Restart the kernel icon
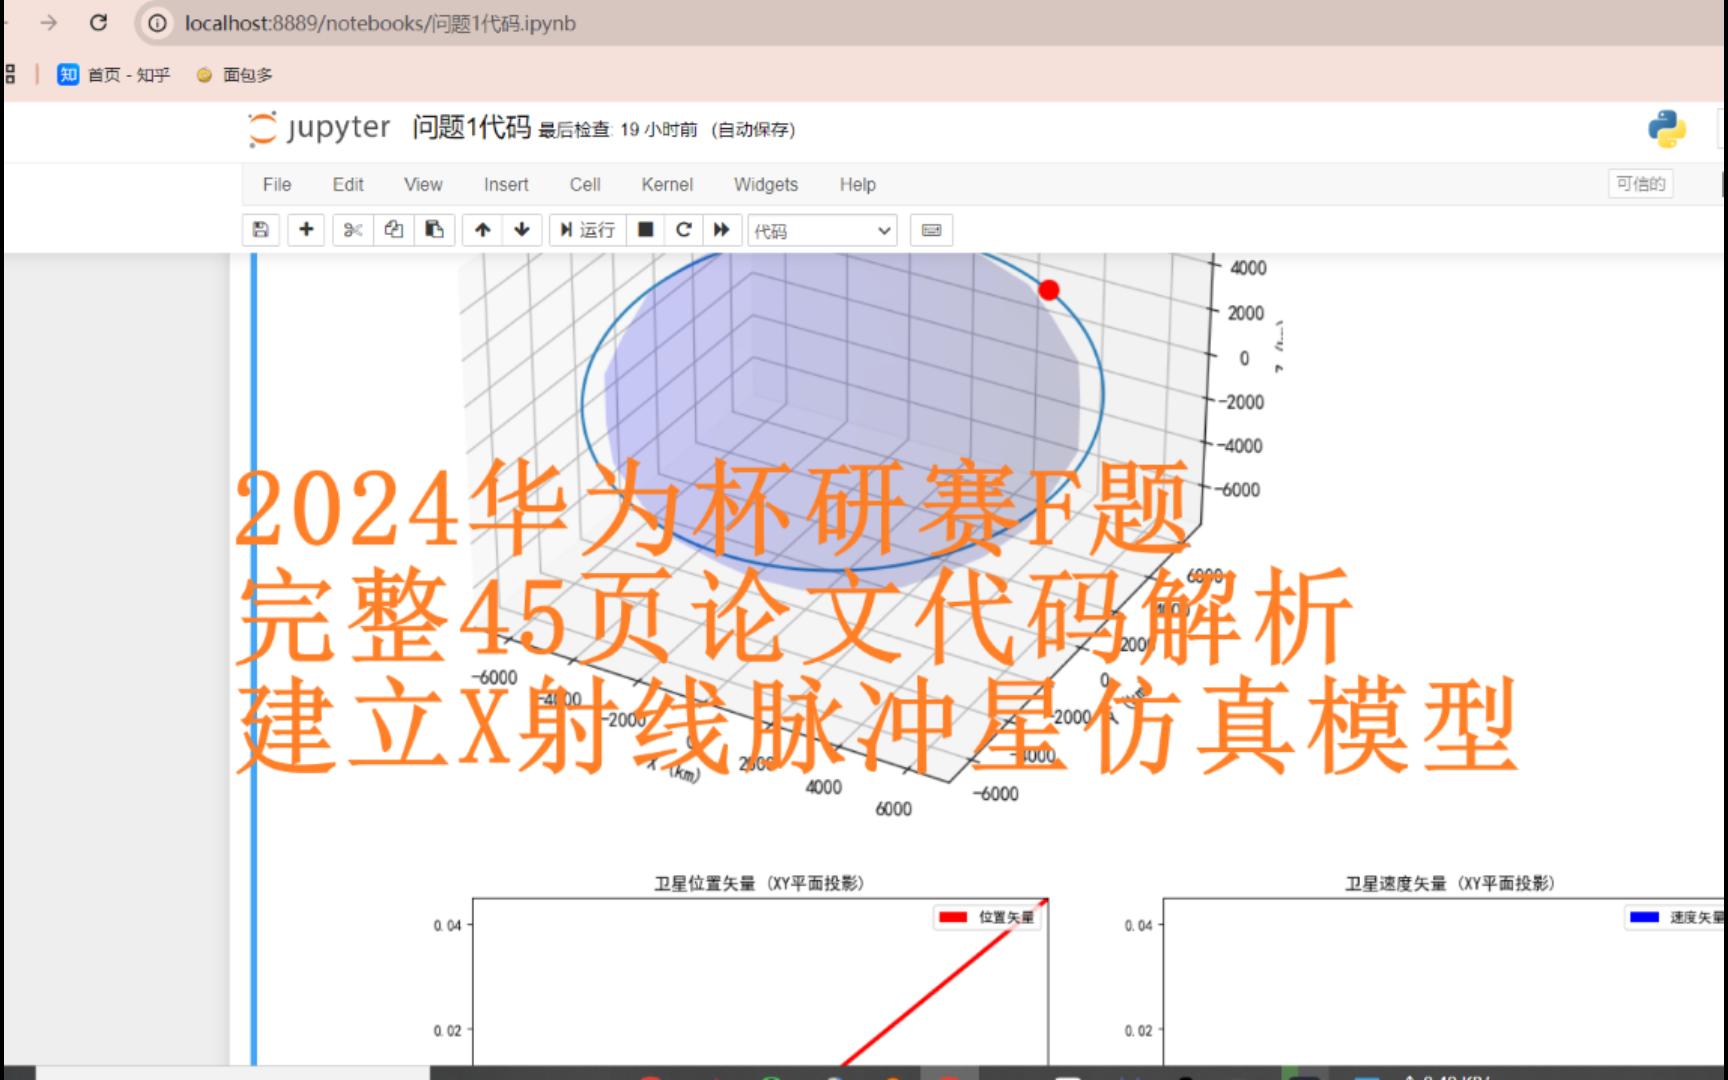This screenshot has height=1080, width=1728. (684, 230)
